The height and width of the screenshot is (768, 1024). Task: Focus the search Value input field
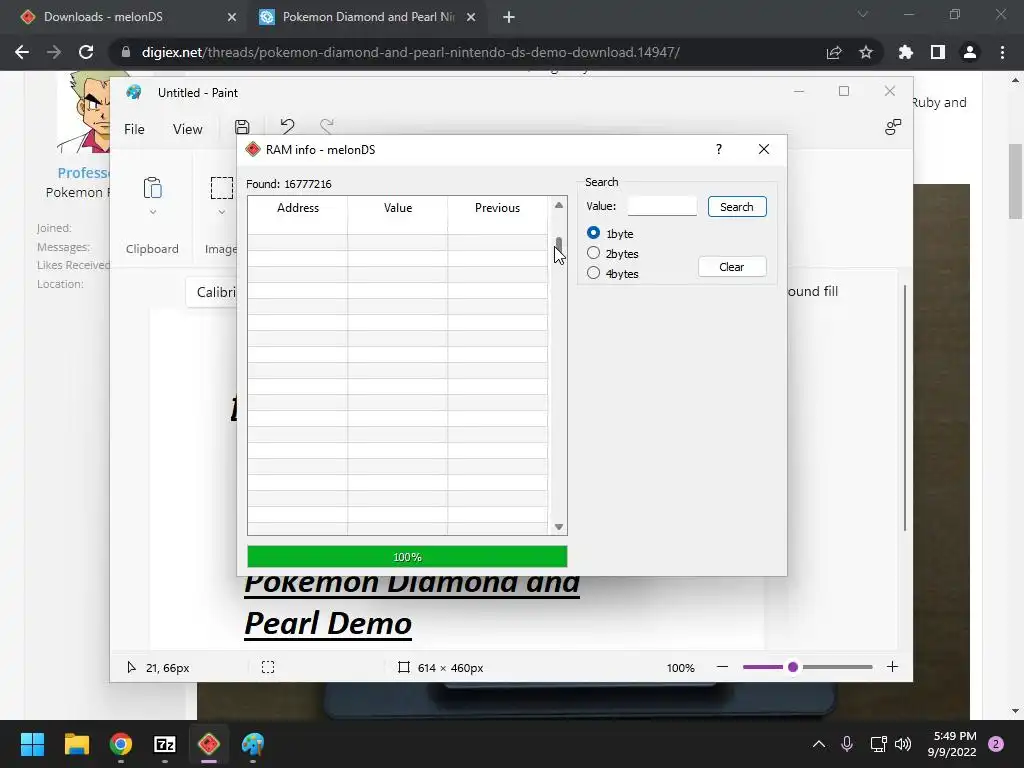point(662,206)
